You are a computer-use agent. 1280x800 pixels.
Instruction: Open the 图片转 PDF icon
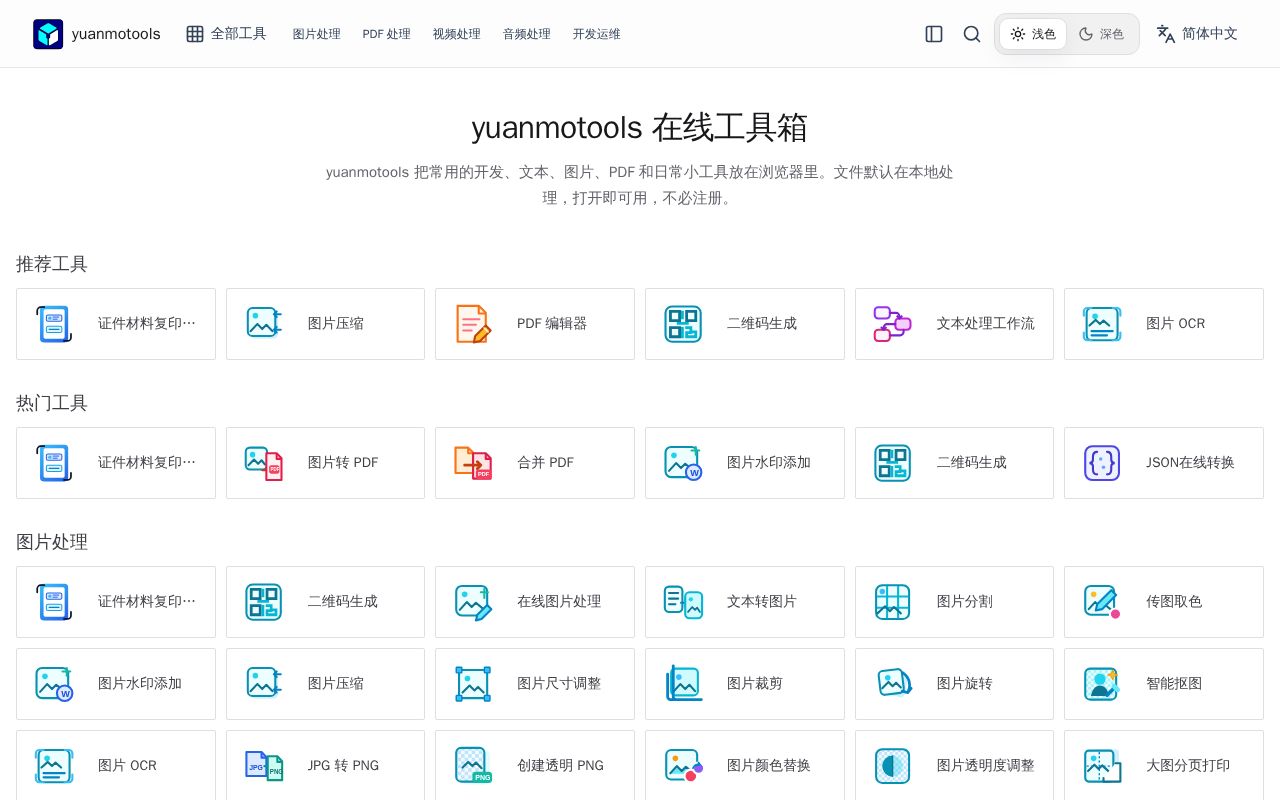(x=264, y=463)
